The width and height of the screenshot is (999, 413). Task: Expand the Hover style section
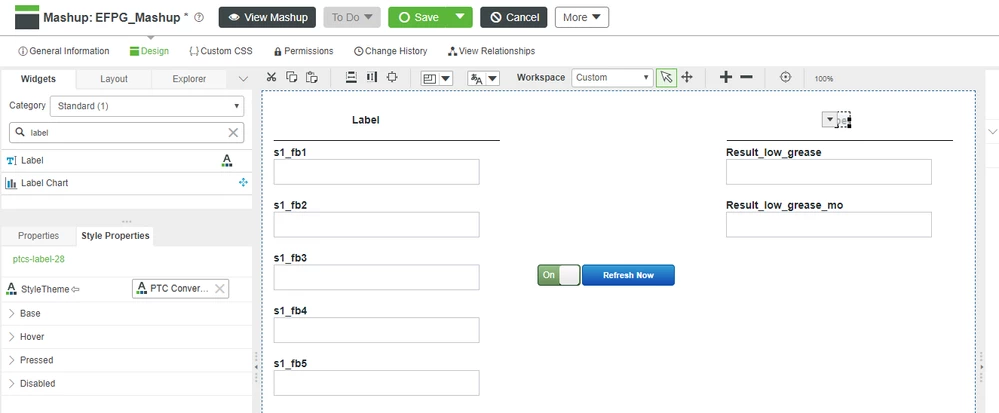coord(11,337)
